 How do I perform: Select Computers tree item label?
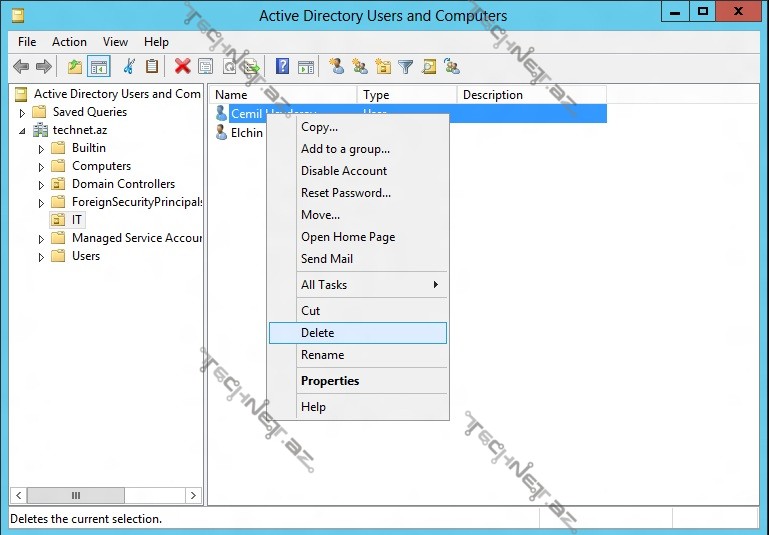[x=102, y=166]
